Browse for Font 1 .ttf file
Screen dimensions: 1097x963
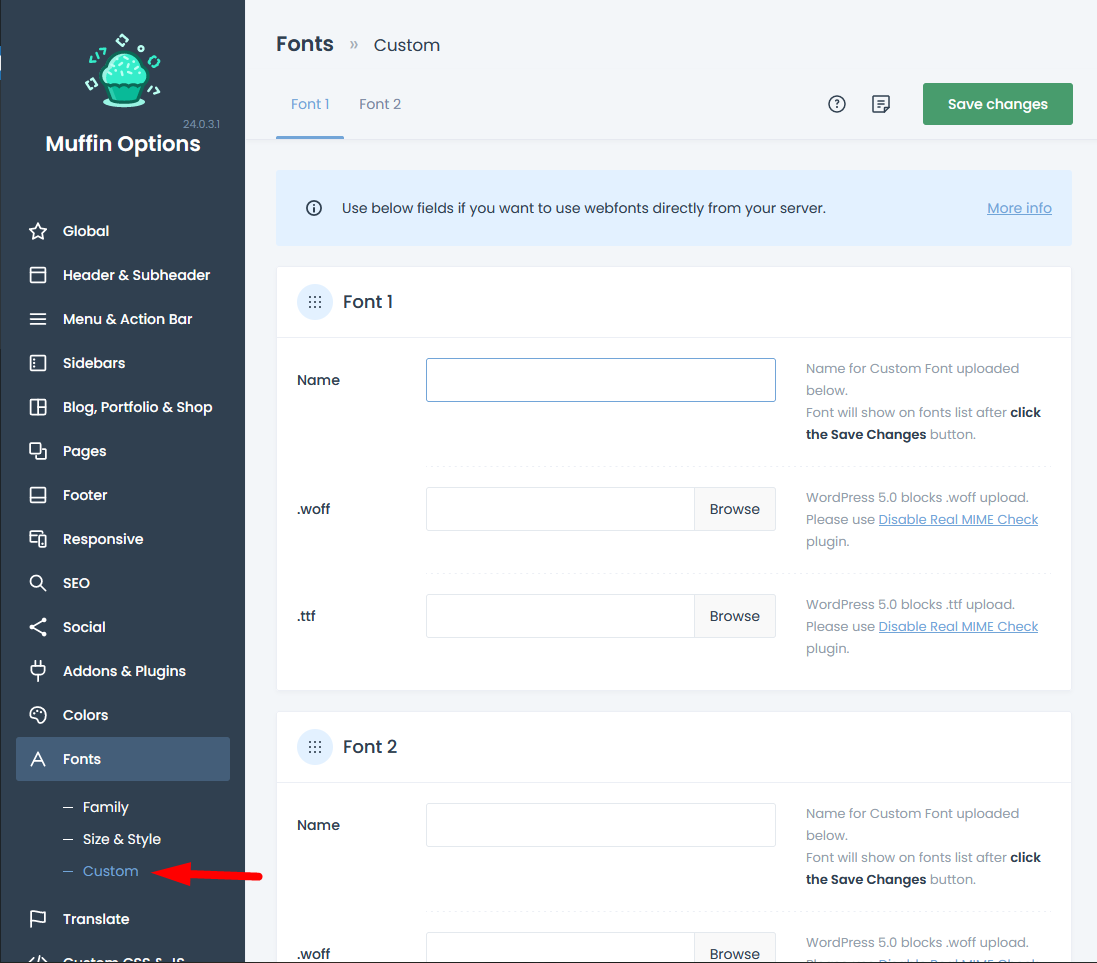point(735,616)
